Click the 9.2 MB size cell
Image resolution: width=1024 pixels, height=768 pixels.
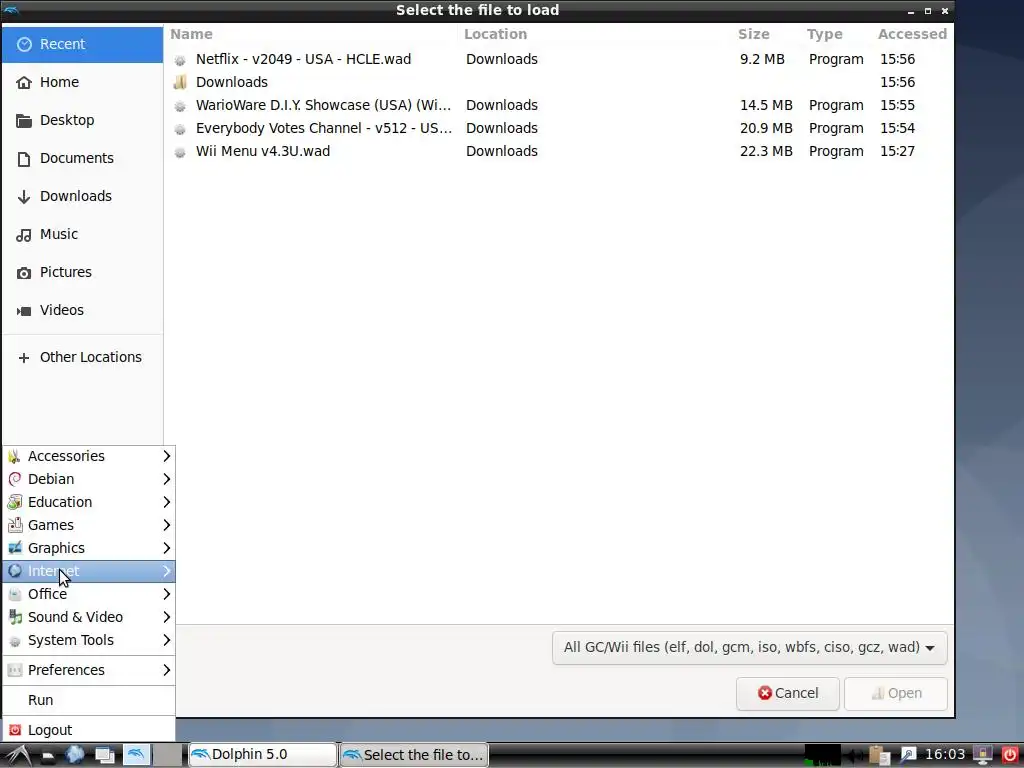pos(762,59)
